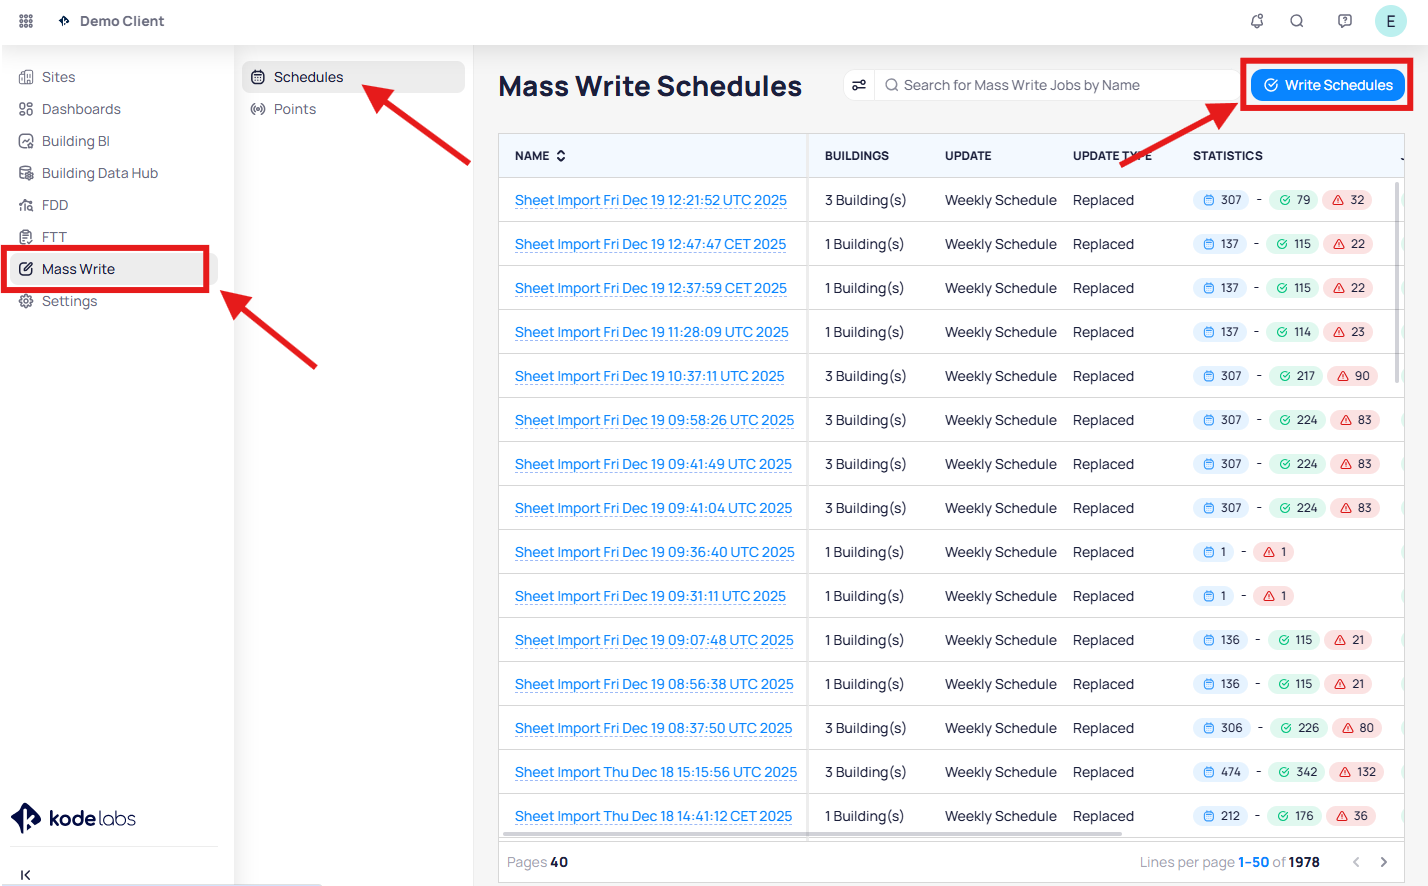The image size is (1428, 886).
Task: Open the apps grid launcher icon
Action: 26,21
